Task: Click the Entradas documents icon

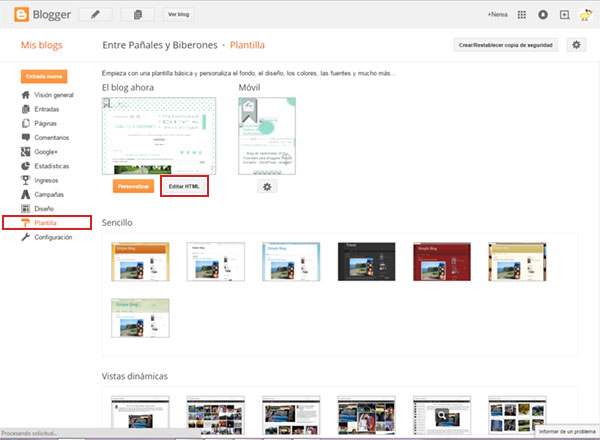Action: tap(26, 109)
